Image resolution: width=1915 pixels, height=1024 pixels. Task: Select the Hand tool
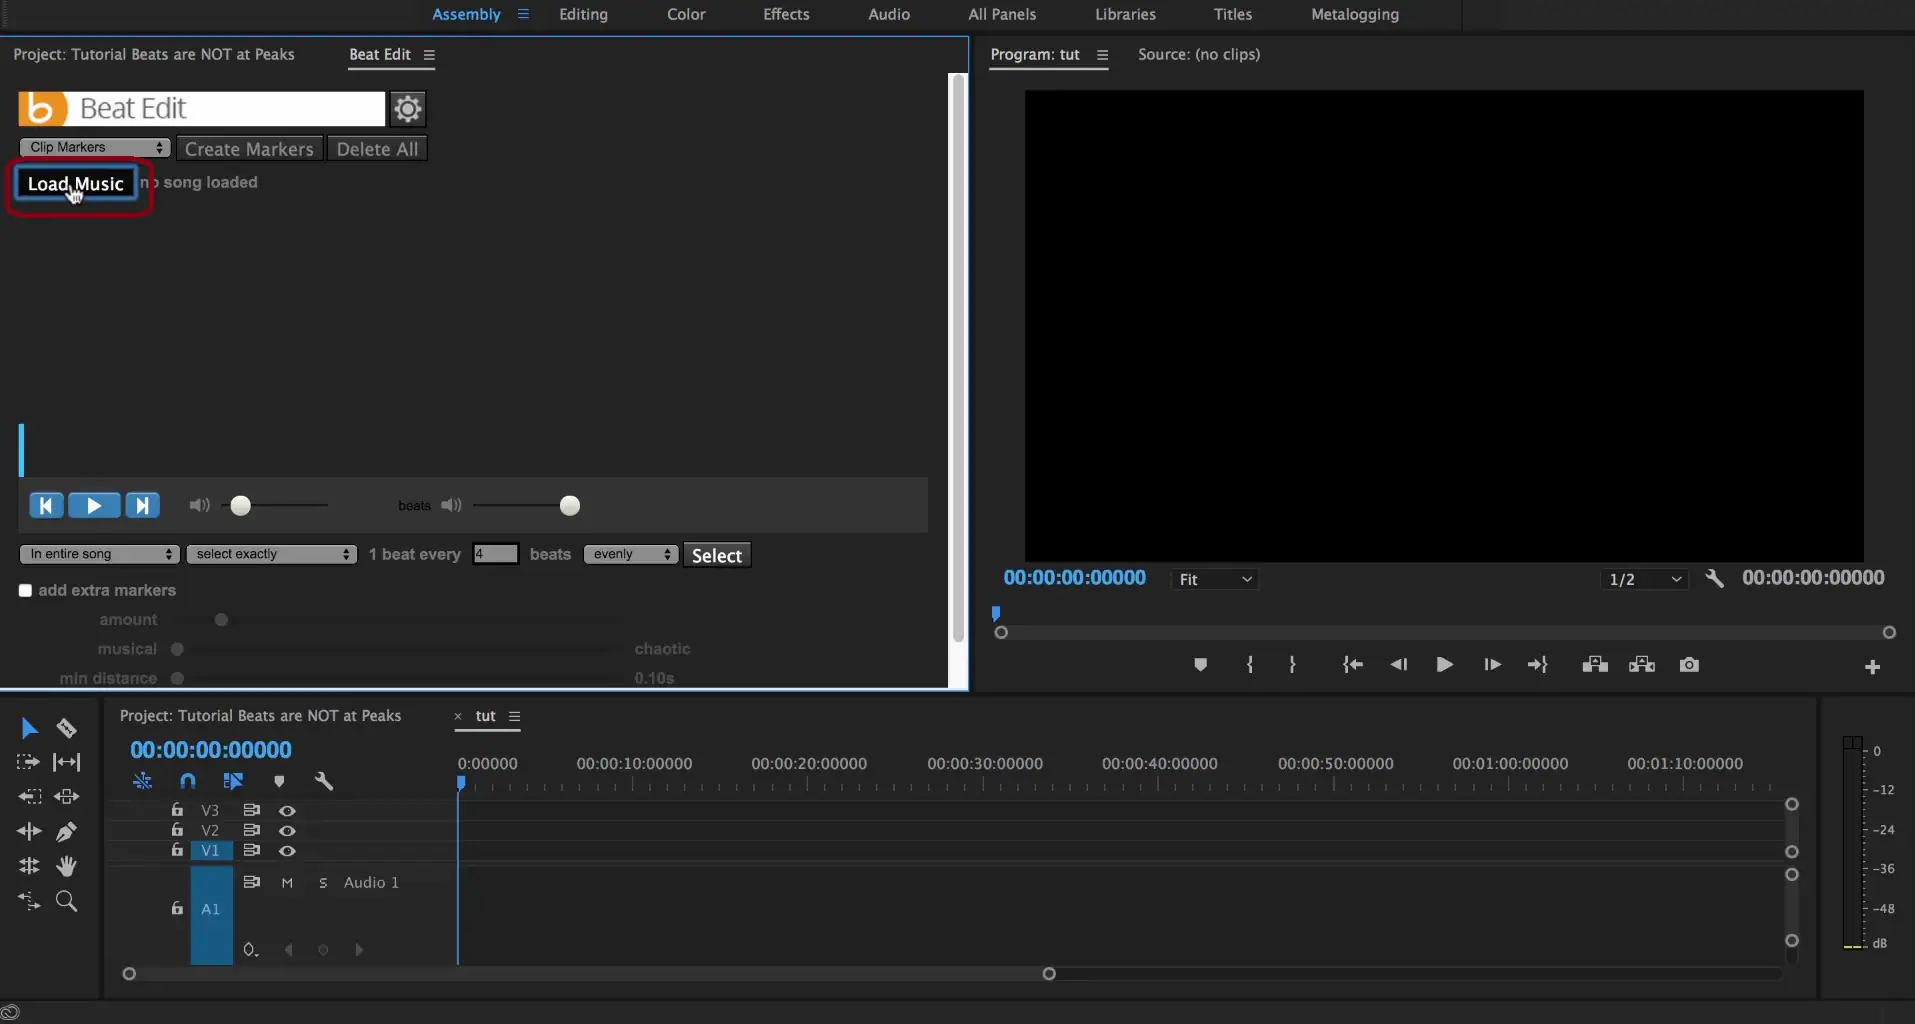tap(66, 866)
